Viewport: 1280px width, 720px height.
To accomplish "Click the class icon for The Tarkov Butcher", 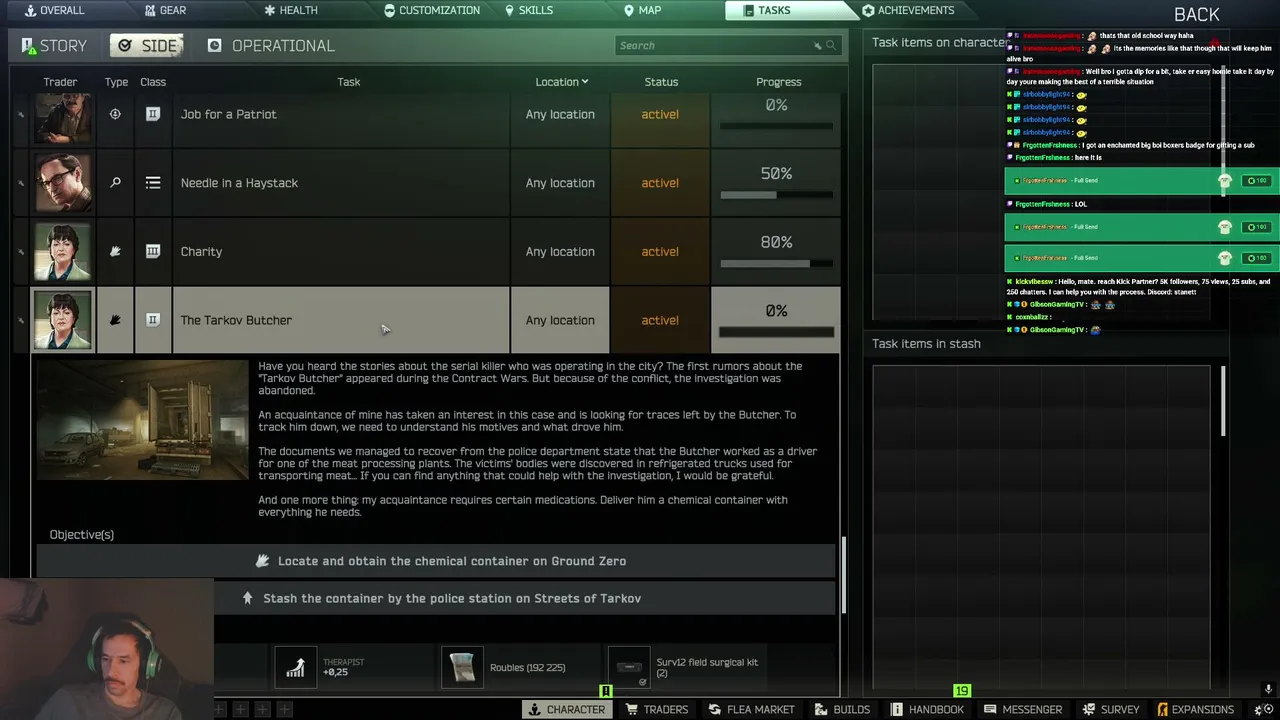I will (153, 320).
